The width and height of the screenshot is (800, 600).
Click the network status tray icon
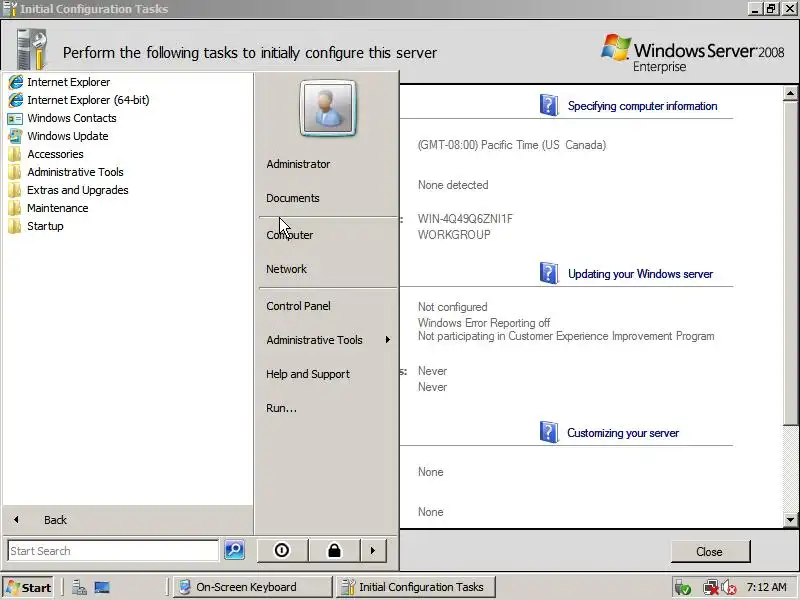(711, 588)
